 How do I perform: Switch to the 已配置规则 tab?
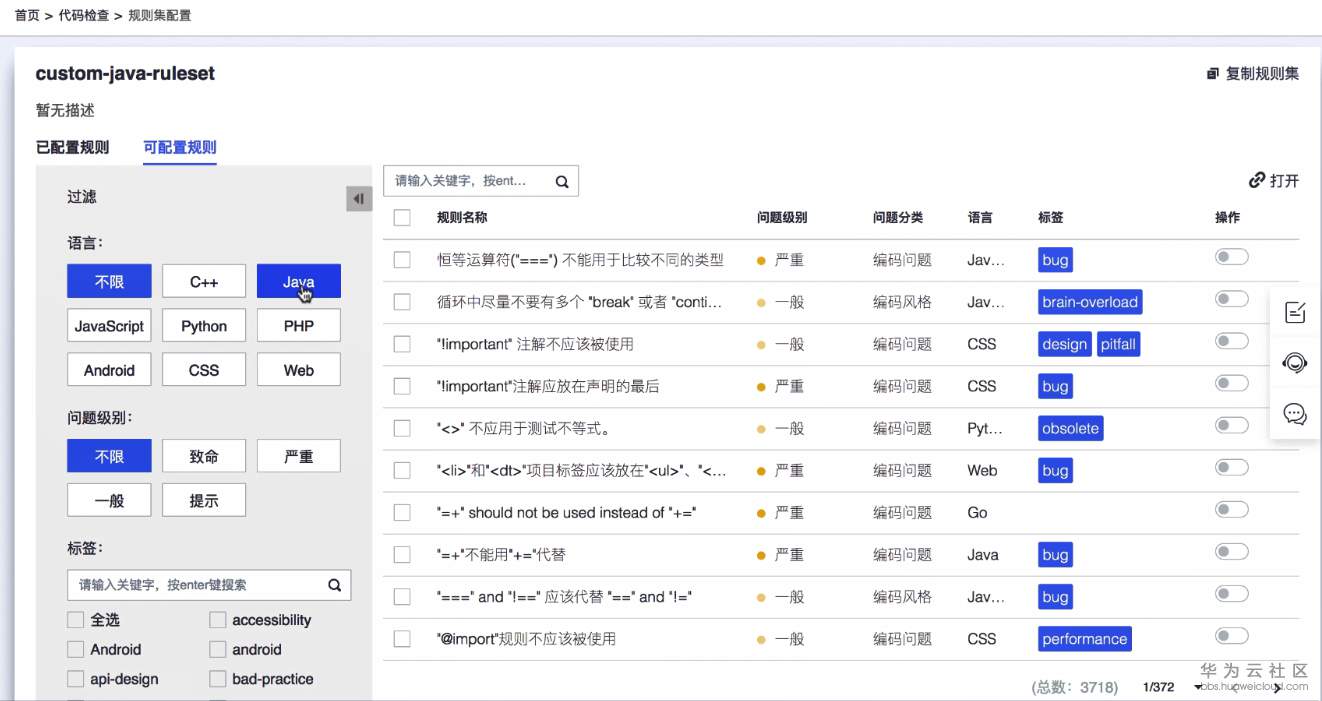(x=72, y=147)
